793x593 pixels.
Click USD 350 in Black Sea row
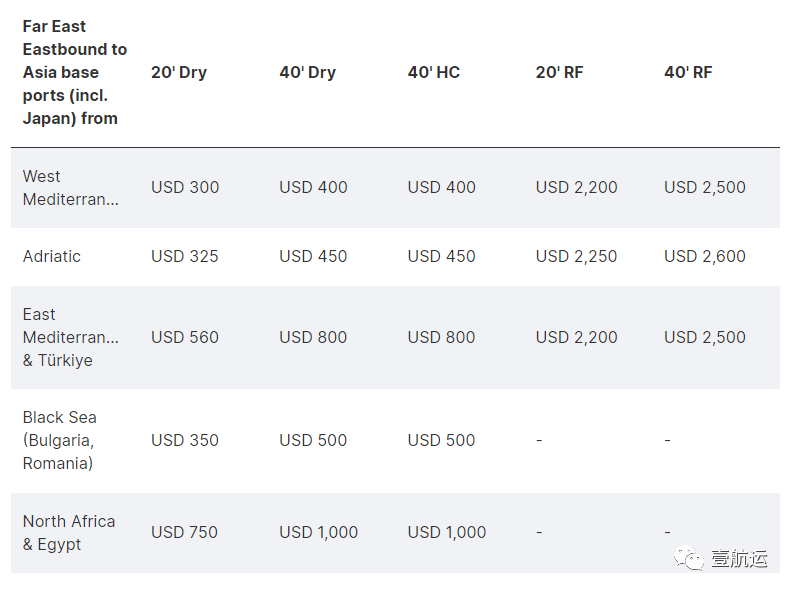(x=185, y=440)
